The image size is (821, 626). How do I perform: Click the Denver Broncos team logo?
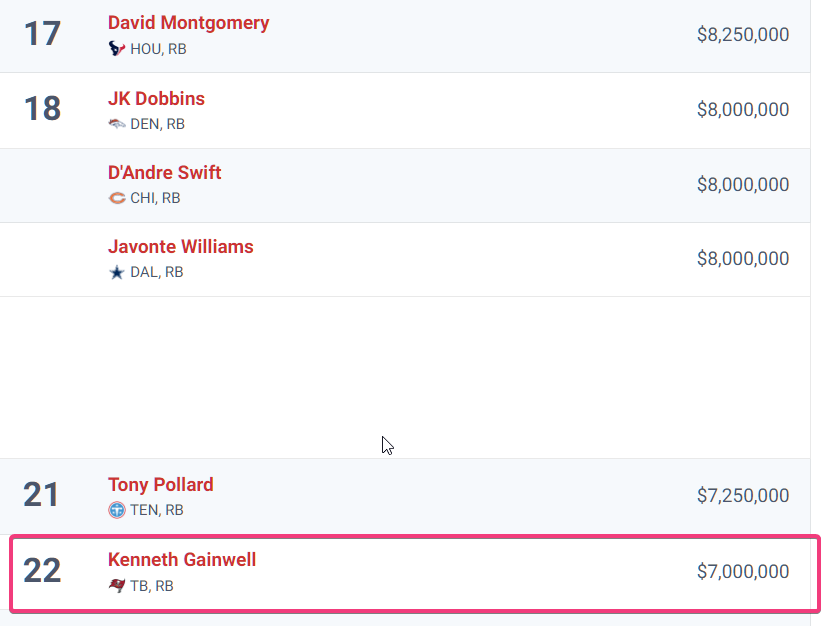pos(117,124)
